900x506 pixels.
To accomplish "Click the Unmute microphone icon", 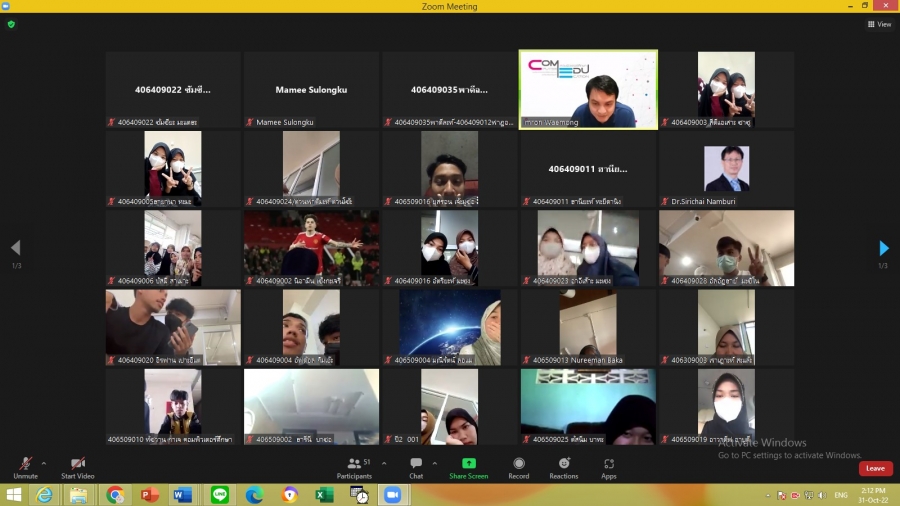I will click(25, 464).
